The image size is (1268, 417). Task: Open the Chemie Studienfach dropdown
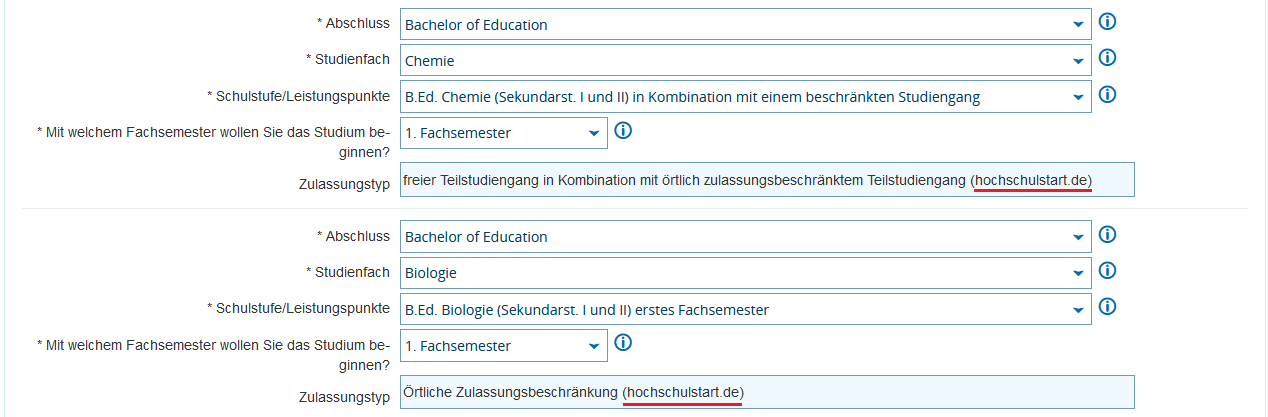pos(745,61)
